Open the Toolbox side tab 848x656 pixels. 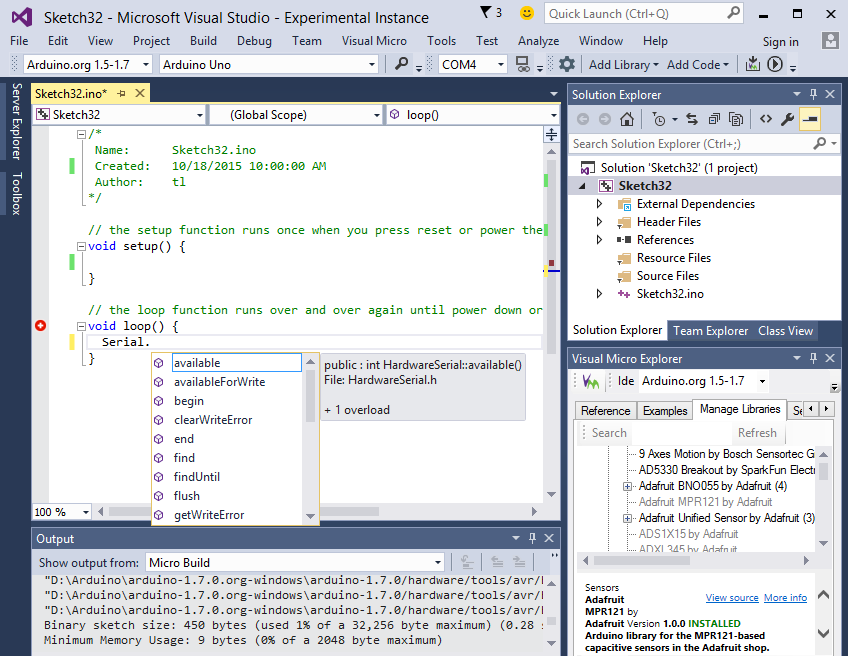tap(16, 193)
